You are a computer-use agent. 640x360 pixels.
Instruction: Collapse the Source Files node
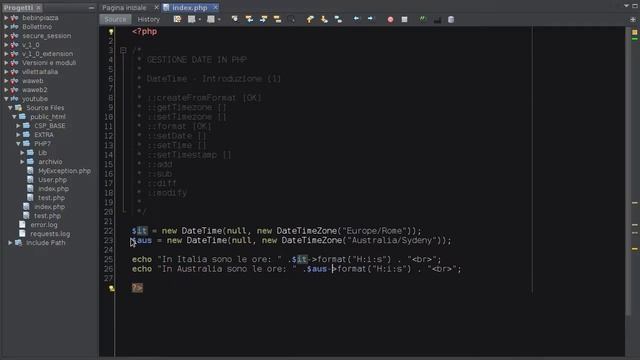coord(10,108)
